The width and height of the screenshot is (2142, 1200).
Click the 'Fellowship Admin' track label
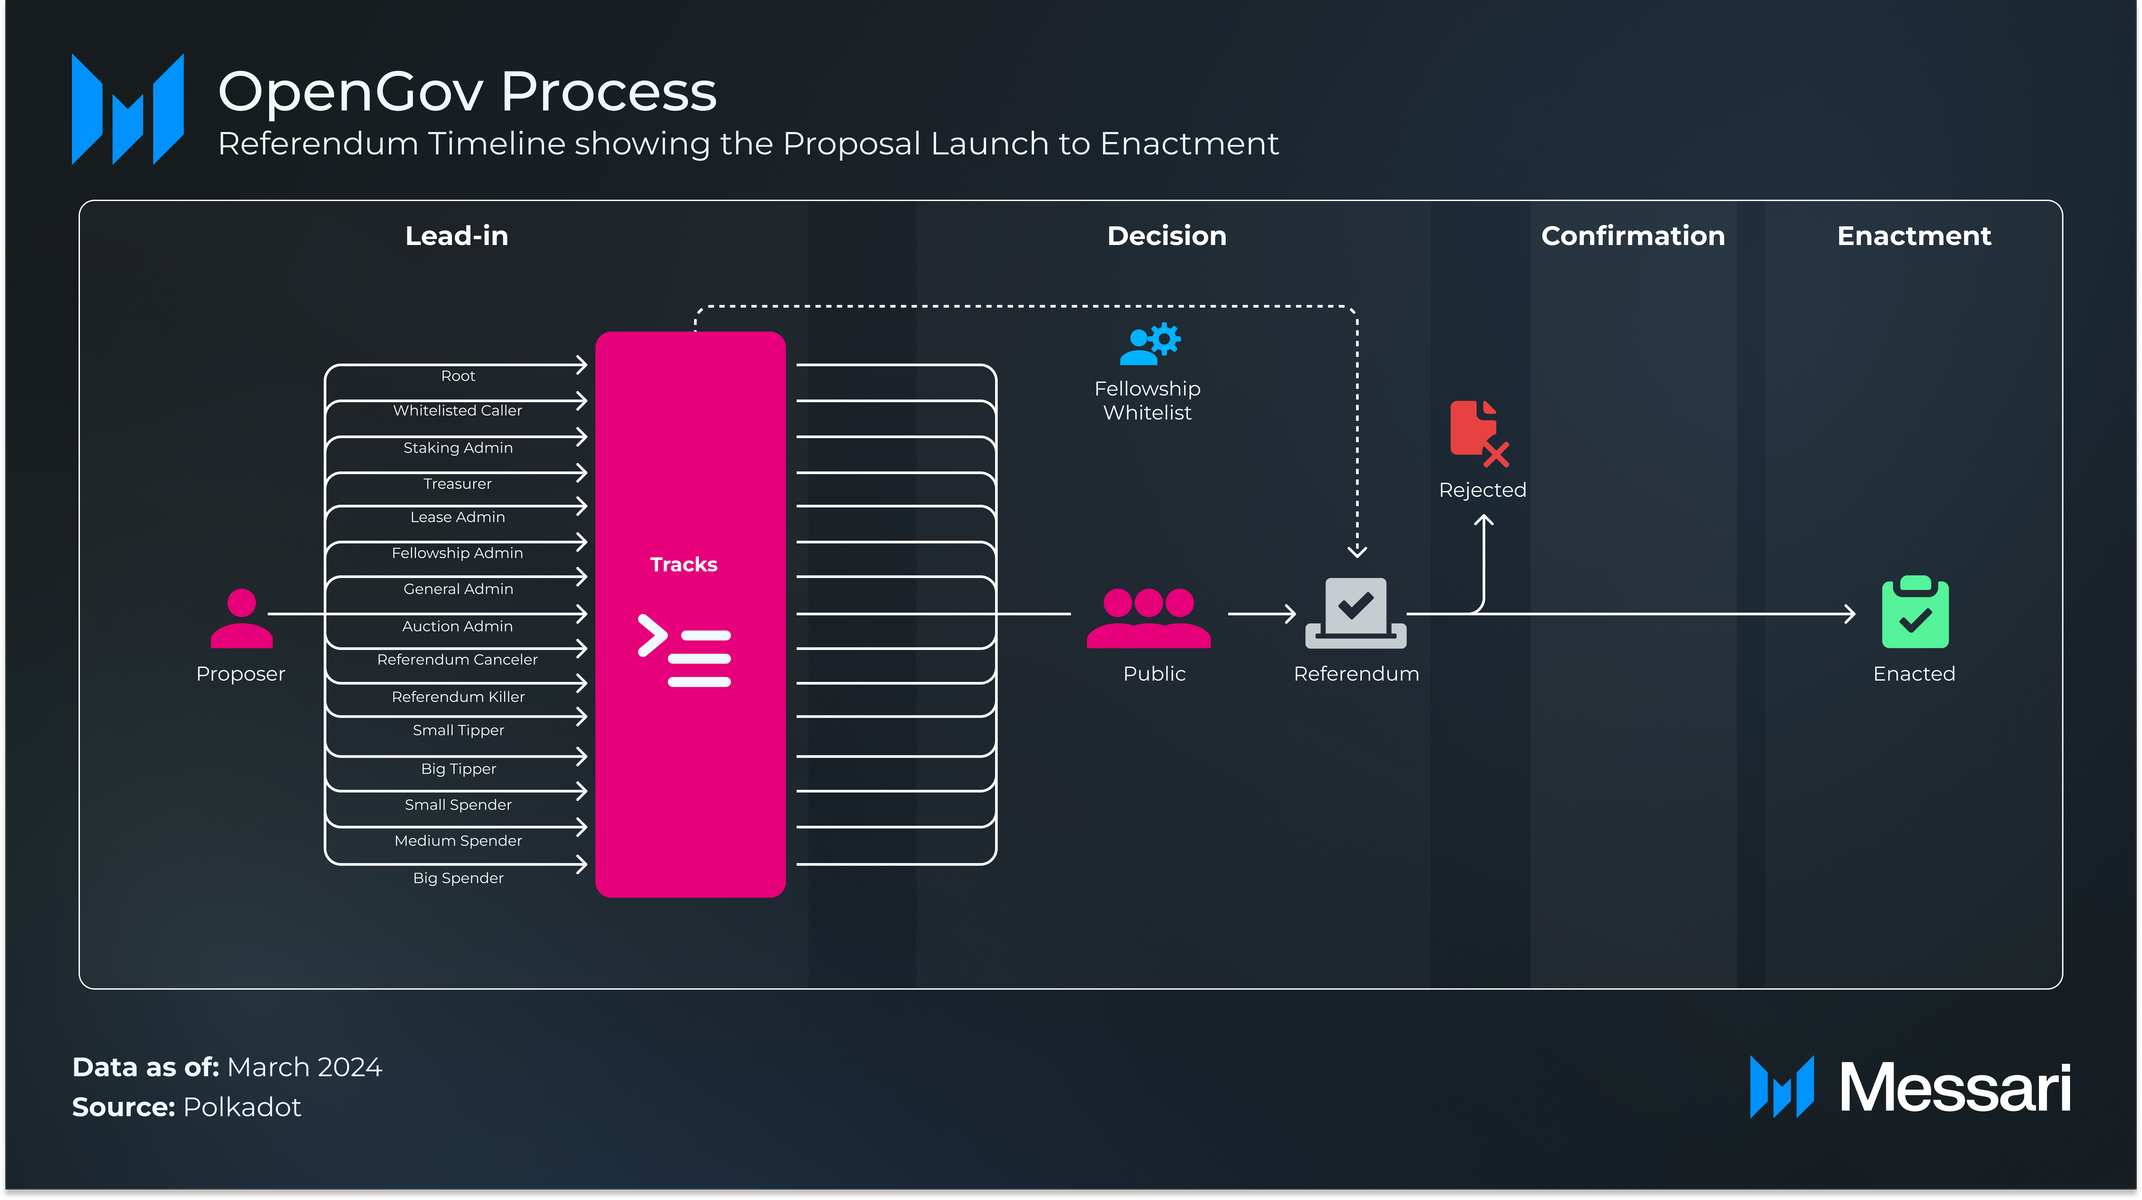(x=458, y=553)
